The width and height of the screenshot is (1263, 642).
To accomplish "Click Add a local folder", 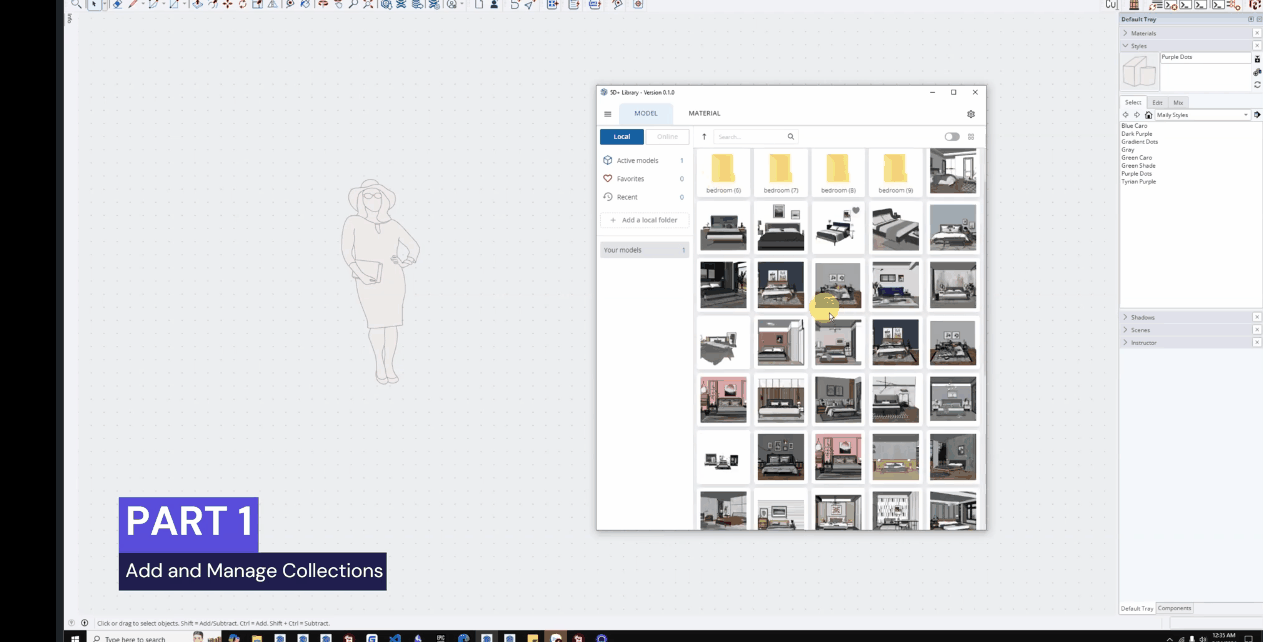I will point(644,220).
